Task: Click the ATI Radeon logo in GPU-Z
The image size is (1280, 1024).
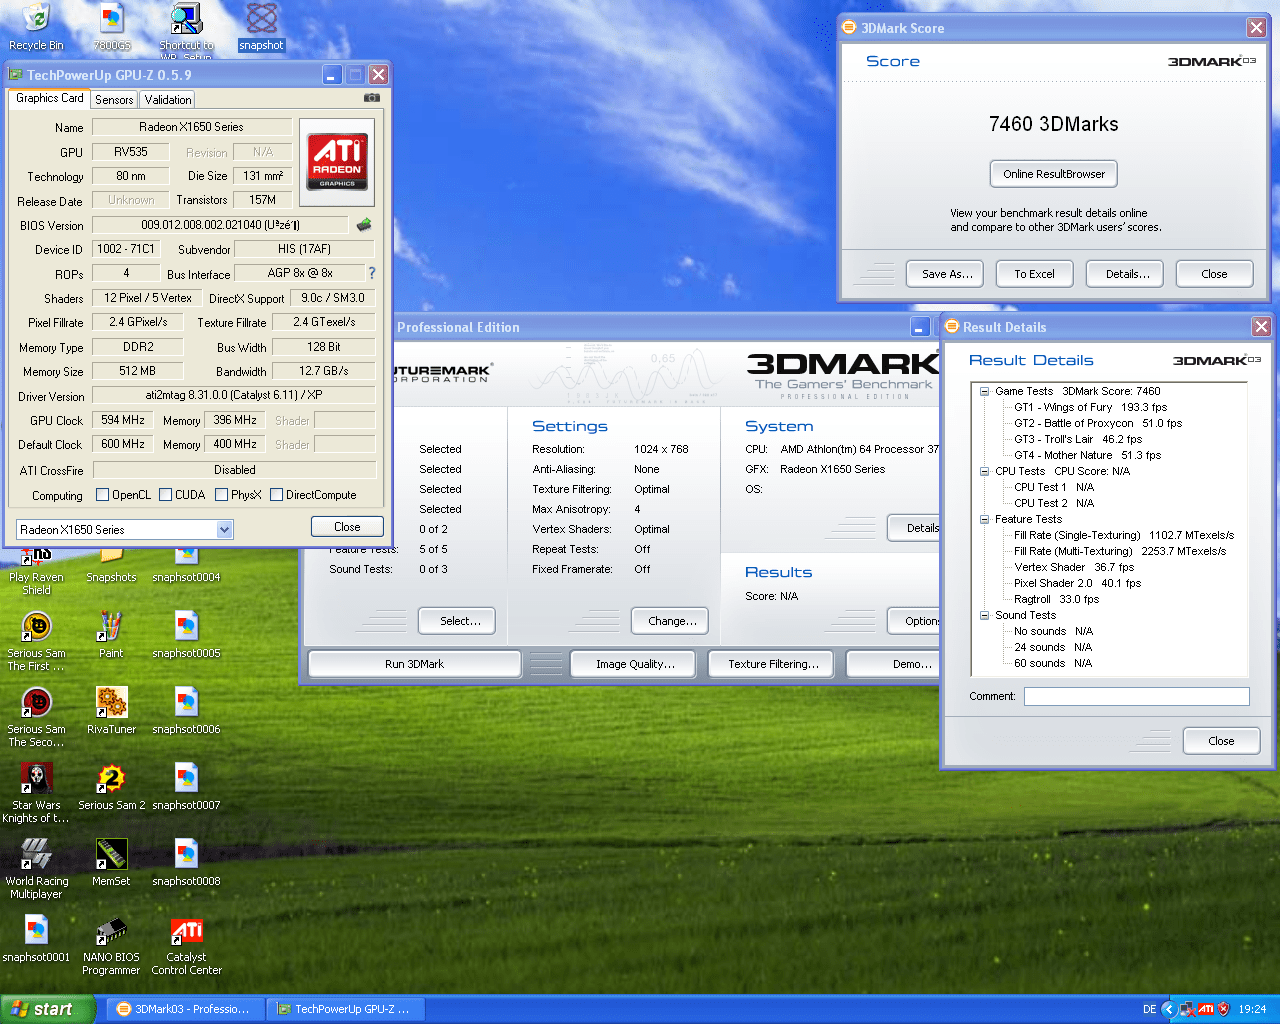Action: point(337,160)
